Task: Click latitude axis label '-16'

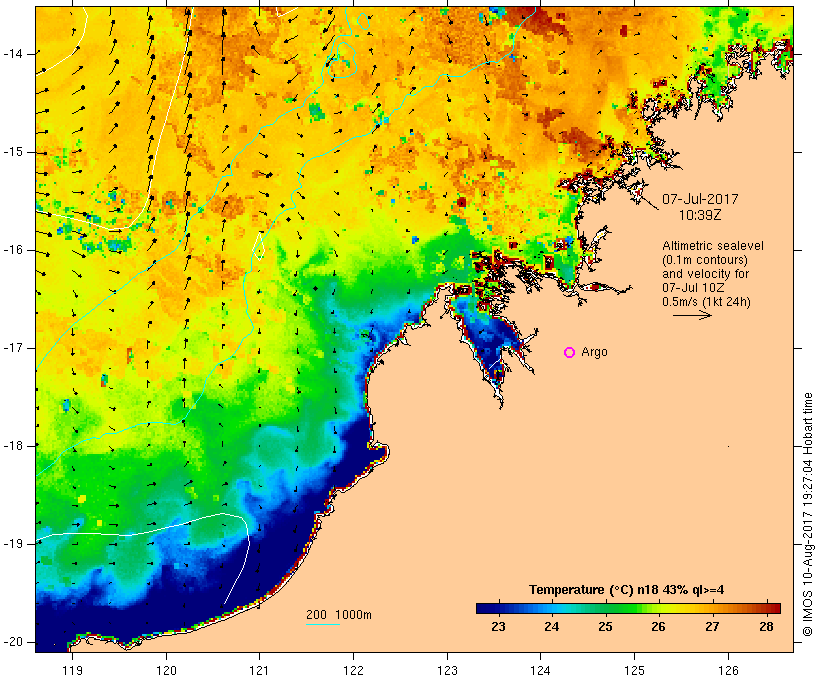Action: click(x=13, y=250)
